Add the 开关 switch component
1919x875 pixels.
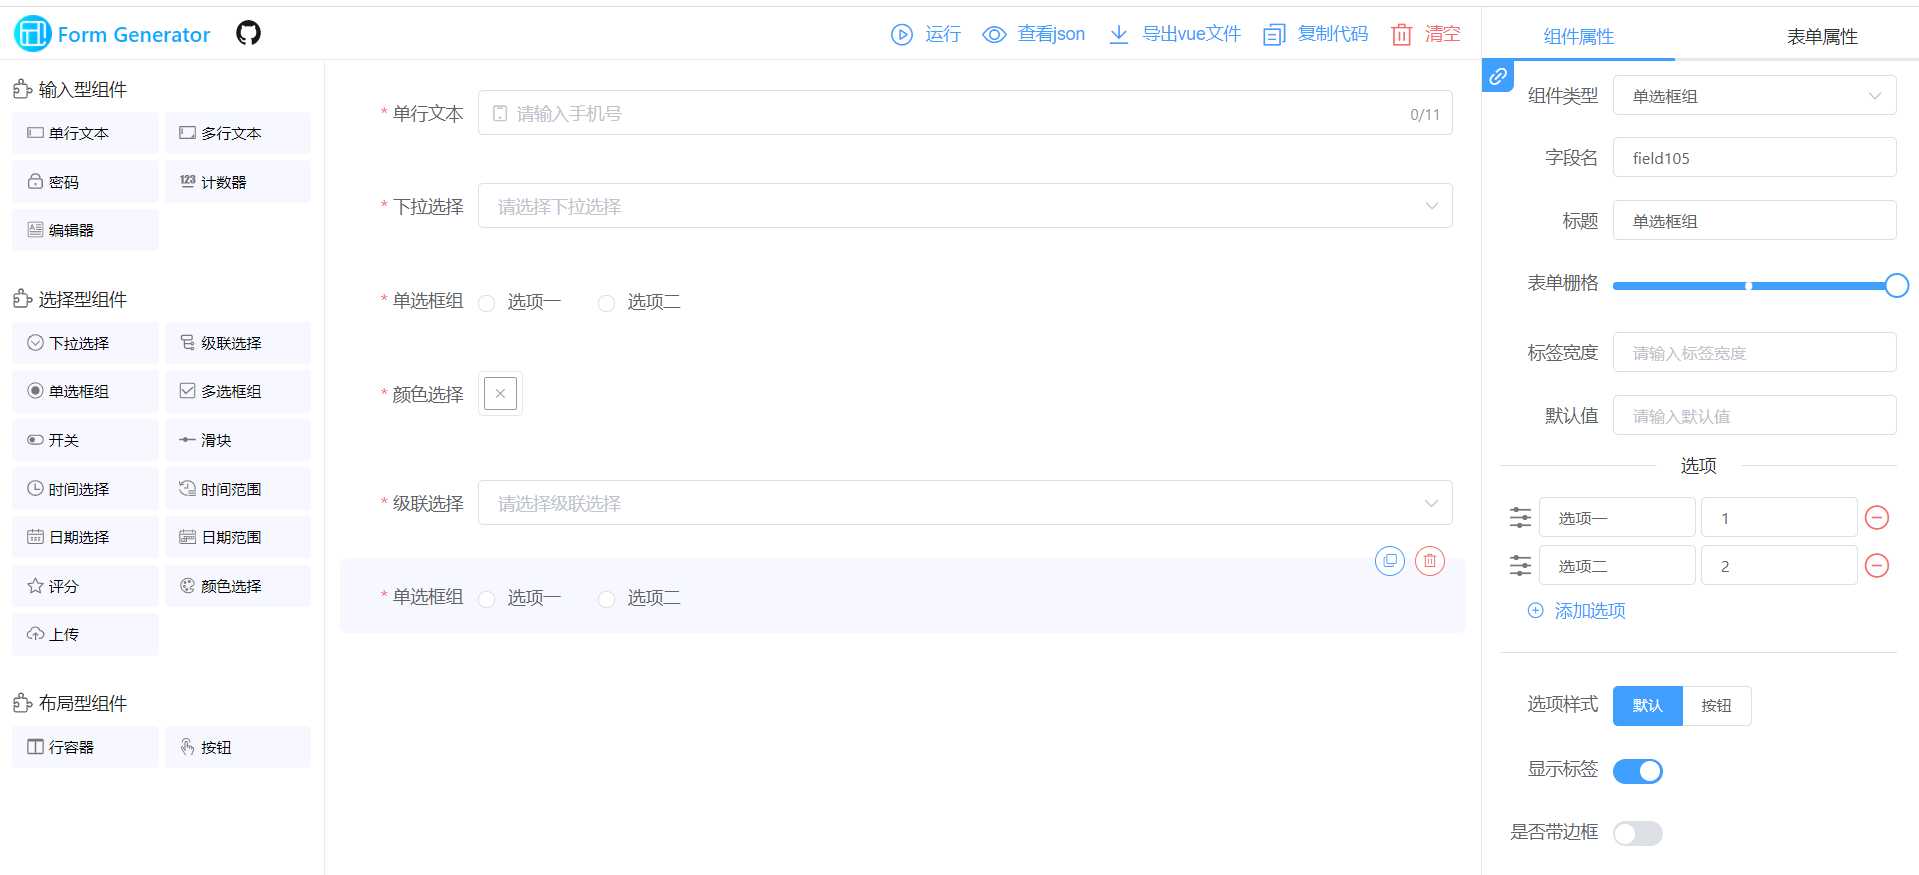[x=85, y=440]
